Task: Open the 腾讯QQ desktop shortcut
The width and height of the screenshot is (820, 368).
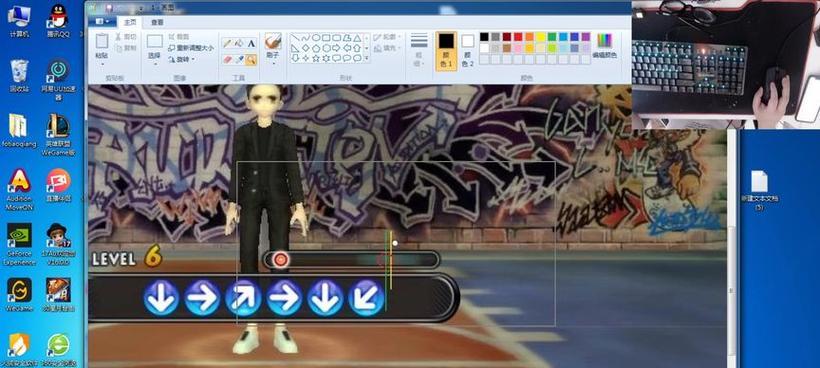Action: (58, 21)
